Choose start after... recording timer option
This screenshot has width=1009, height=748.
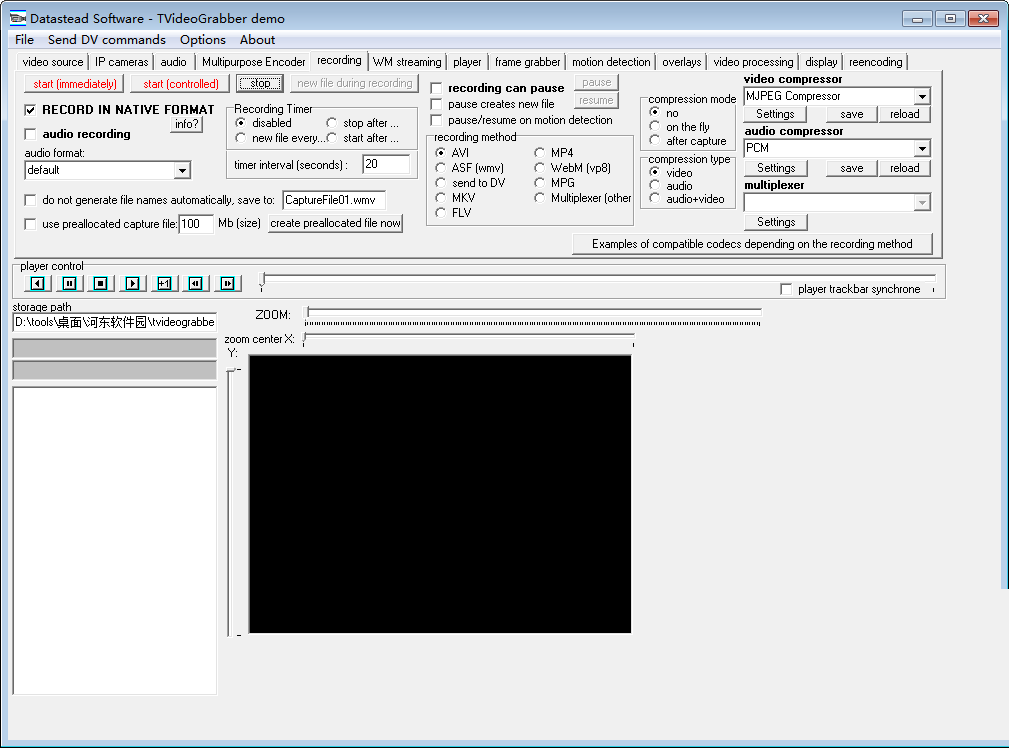coord(331,138)
